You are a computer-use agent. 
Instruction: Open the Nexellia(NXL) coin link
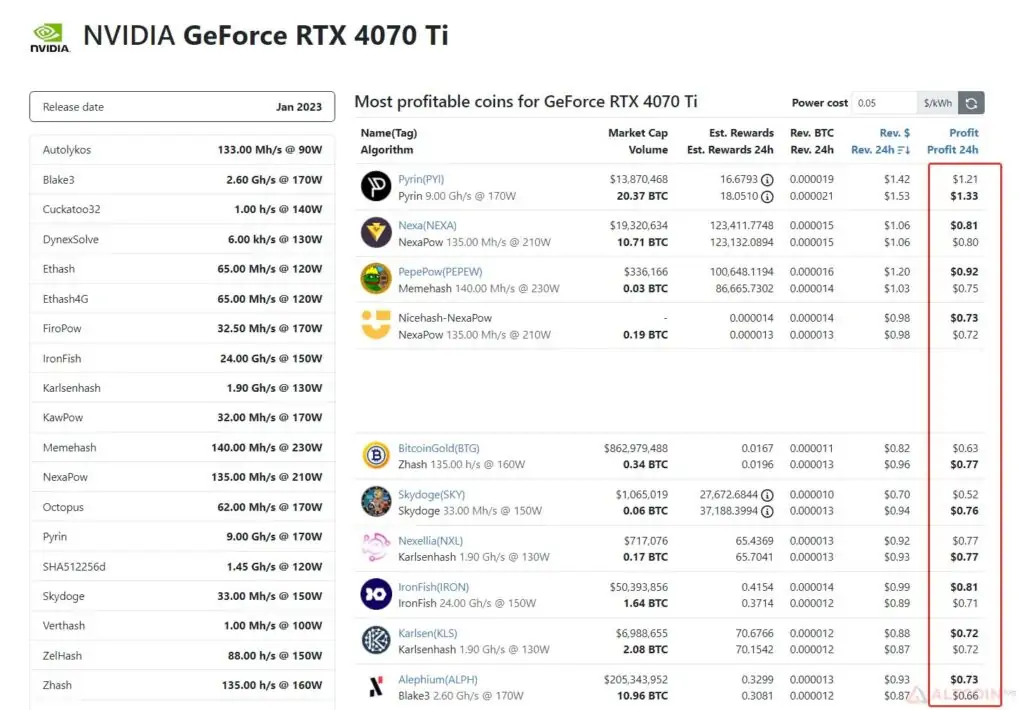pos(430,541)
